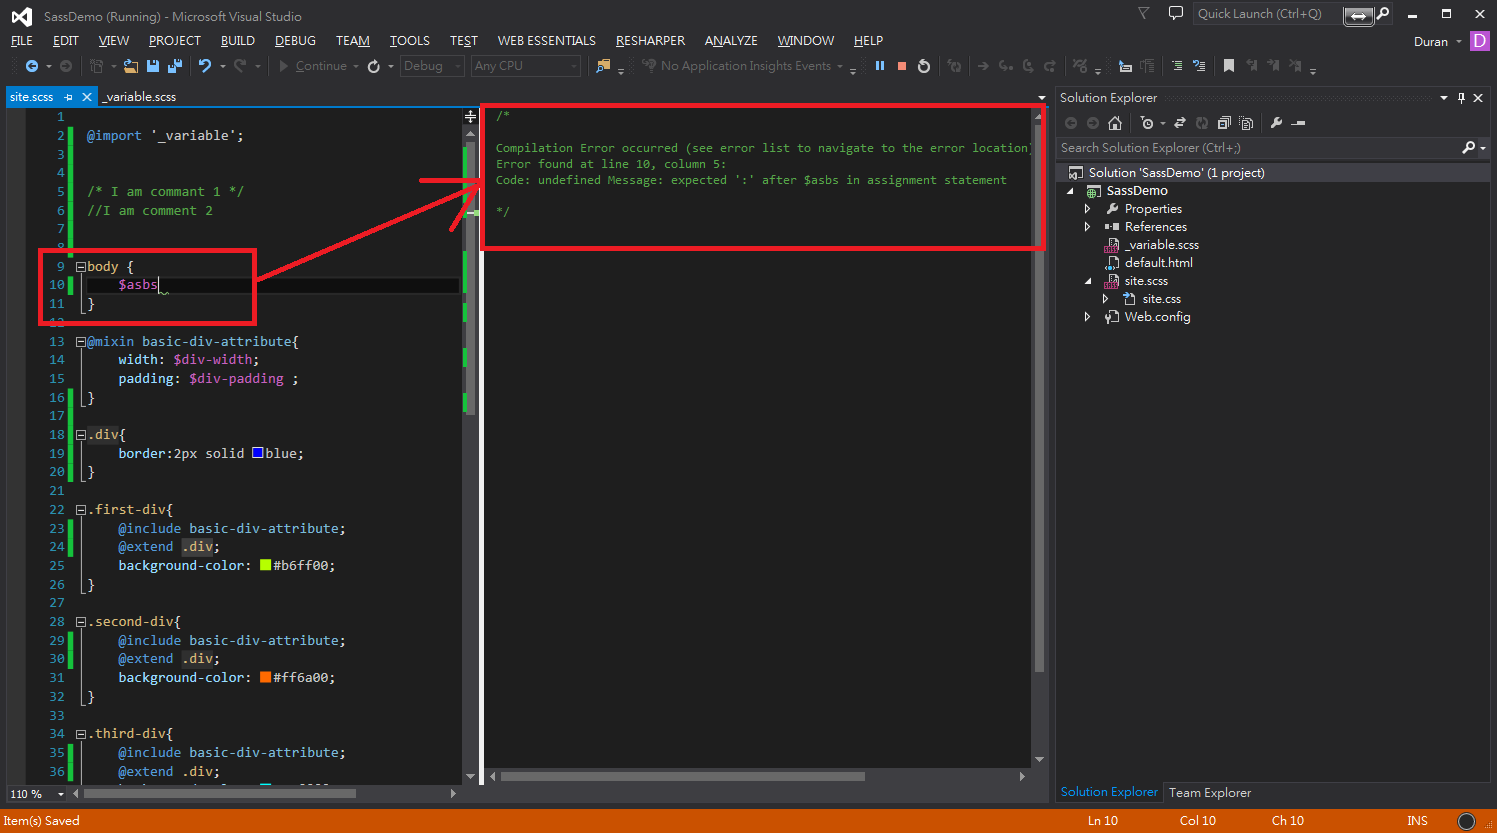Click the Open File folder icon
This screenshot has height=833, width=1497.
131,66
